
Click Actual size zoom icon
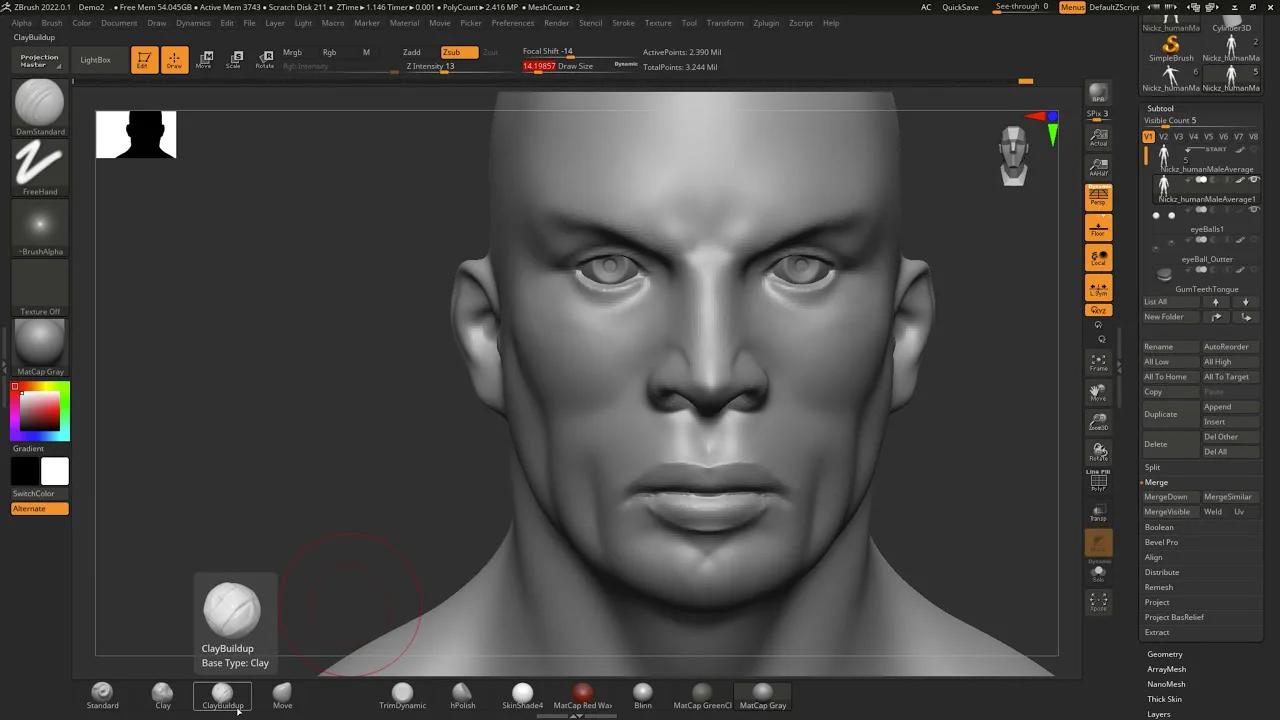point(1098,137)
